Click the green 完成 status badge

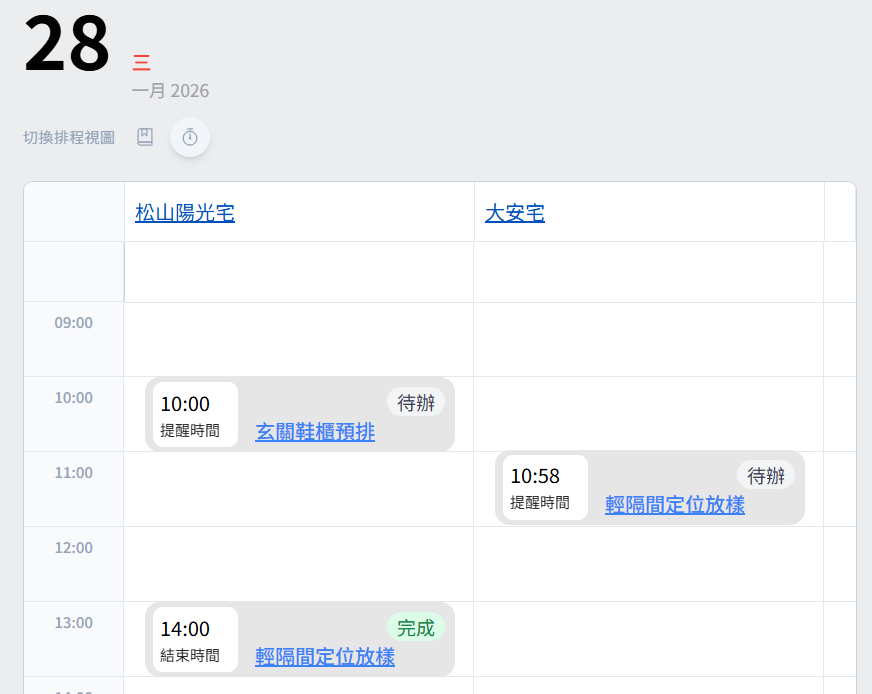pos(416,628)
